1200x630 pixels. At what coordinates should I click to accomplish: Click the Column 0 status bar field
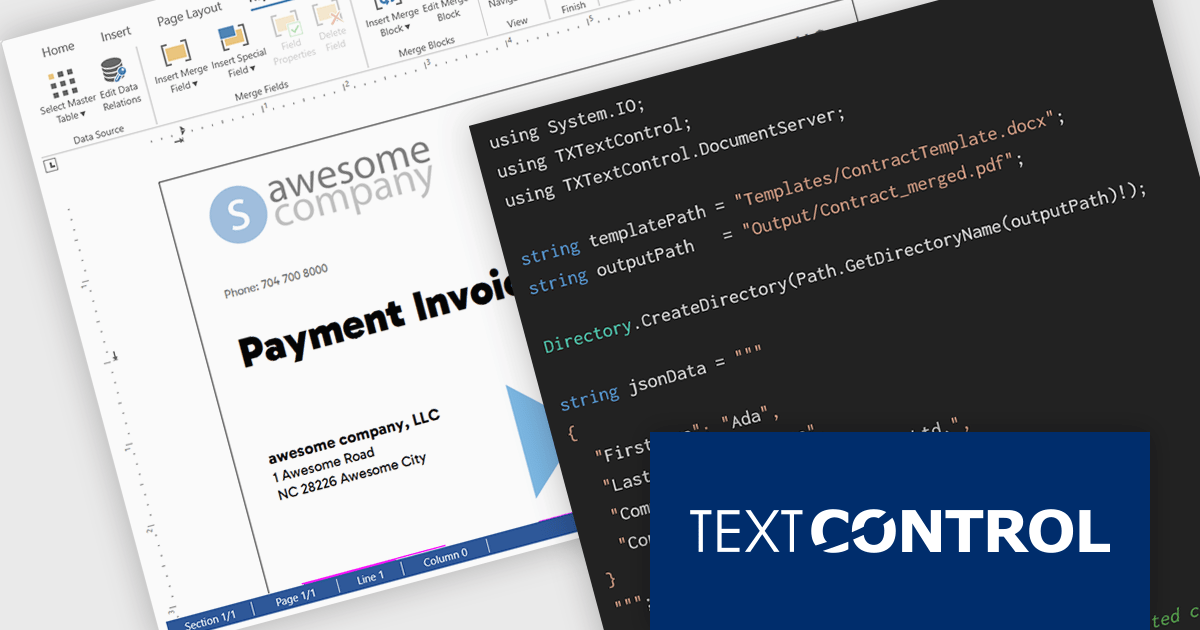tap(445, 555)
